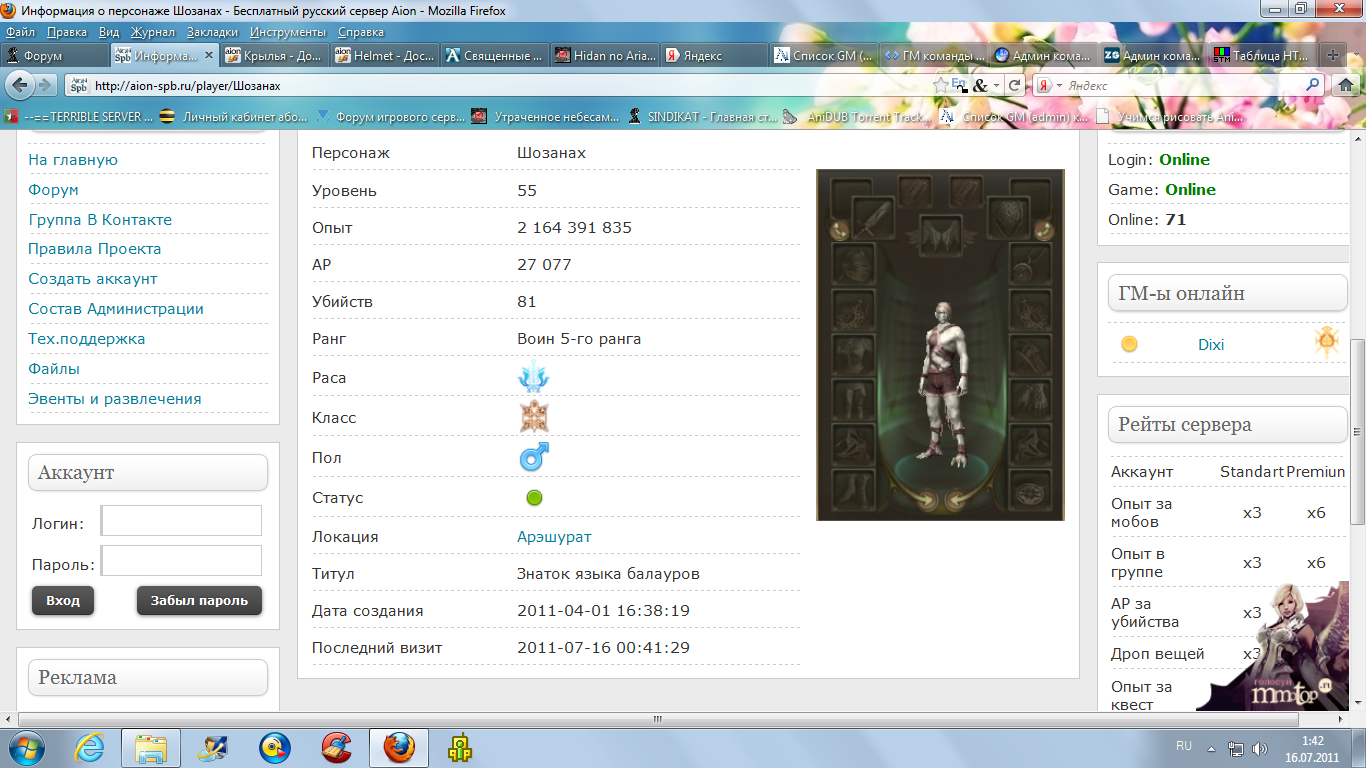Click the search magnifier in Yandex box
Screen dimensions: 1366x768
pyautogui.click(x=1313, y=85)
